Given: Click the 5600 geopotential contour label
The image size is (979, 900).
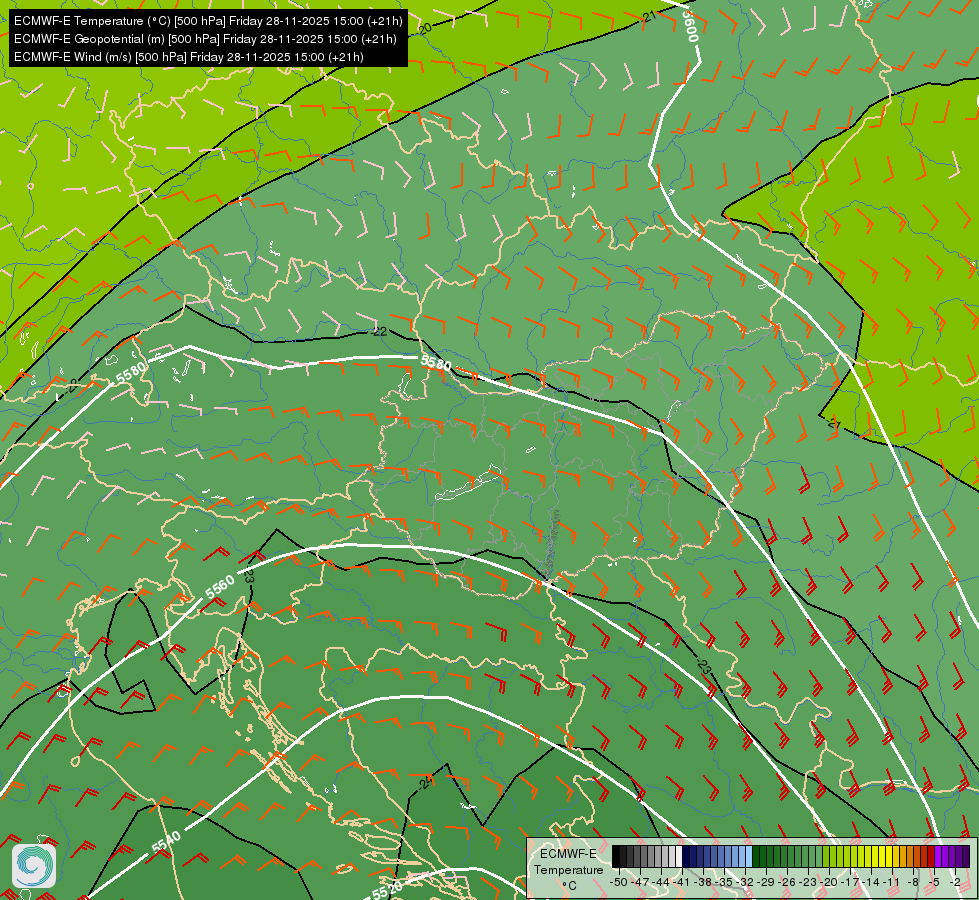Looking at the screenshot, I should [689, 25].
